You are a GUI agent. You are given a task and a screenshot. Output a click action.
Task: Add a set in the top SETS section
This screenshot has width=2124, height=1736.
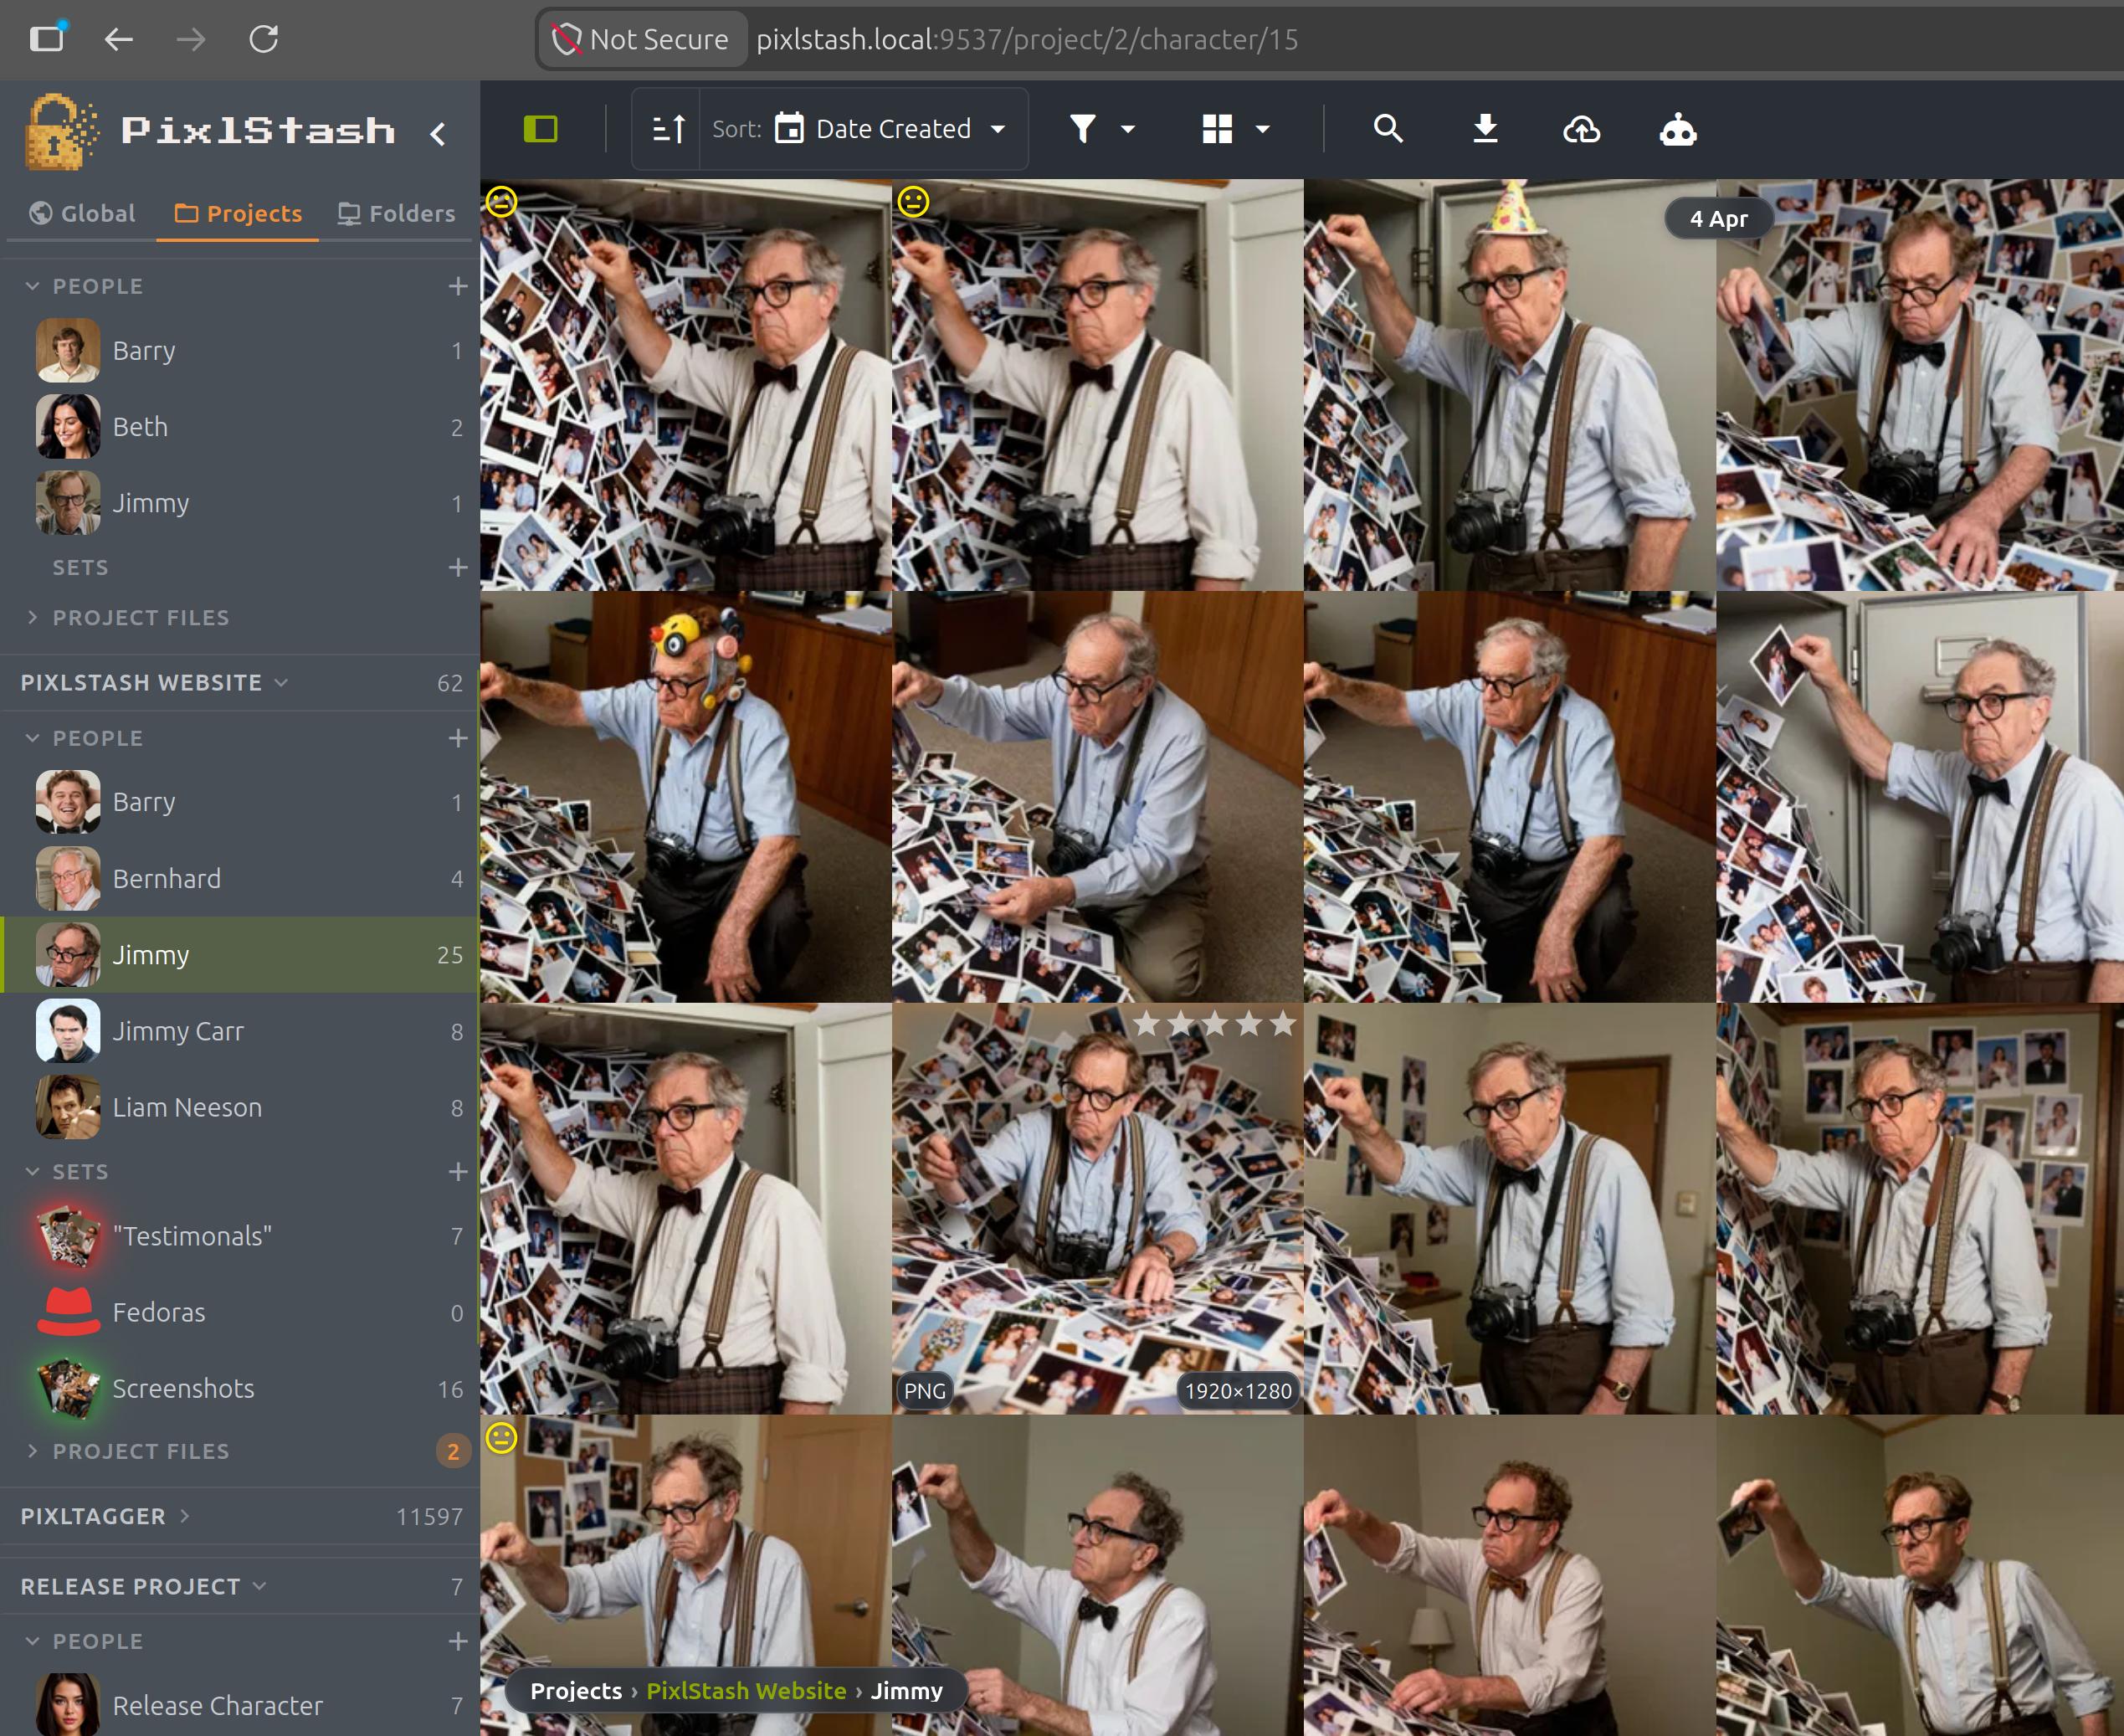458,567
